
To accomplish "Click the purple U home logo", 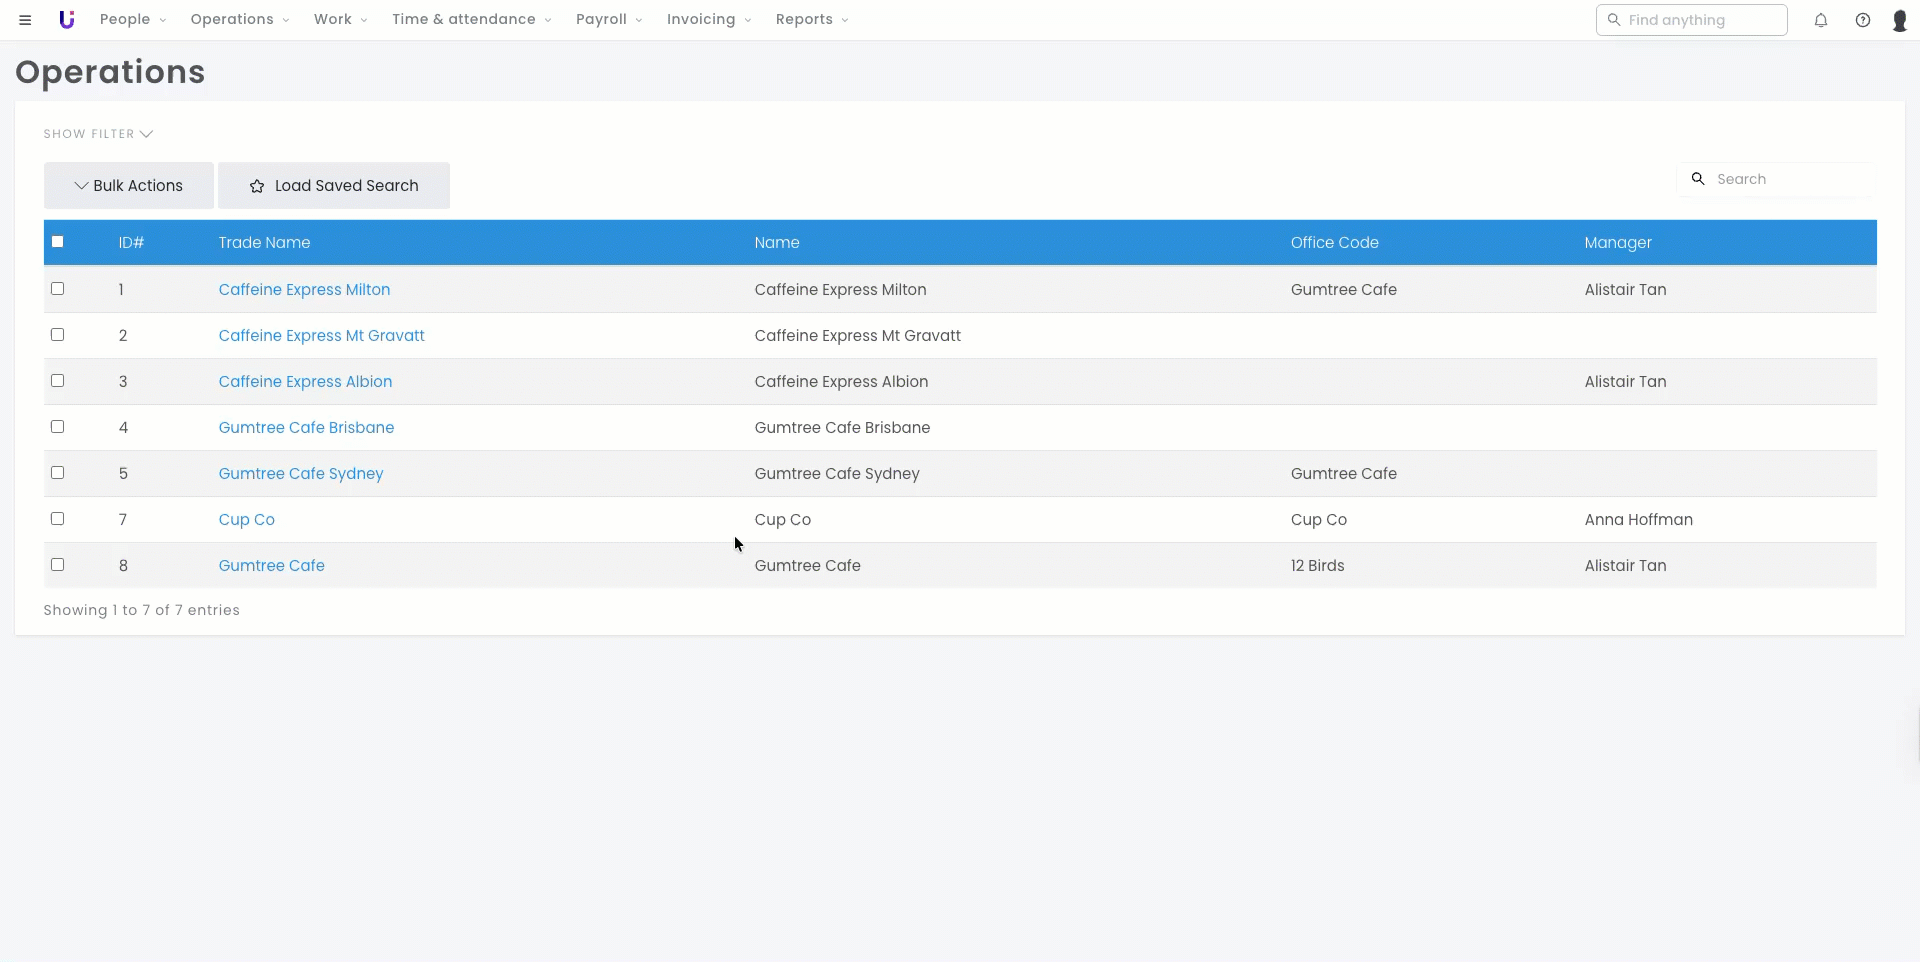I will [67, 20].
